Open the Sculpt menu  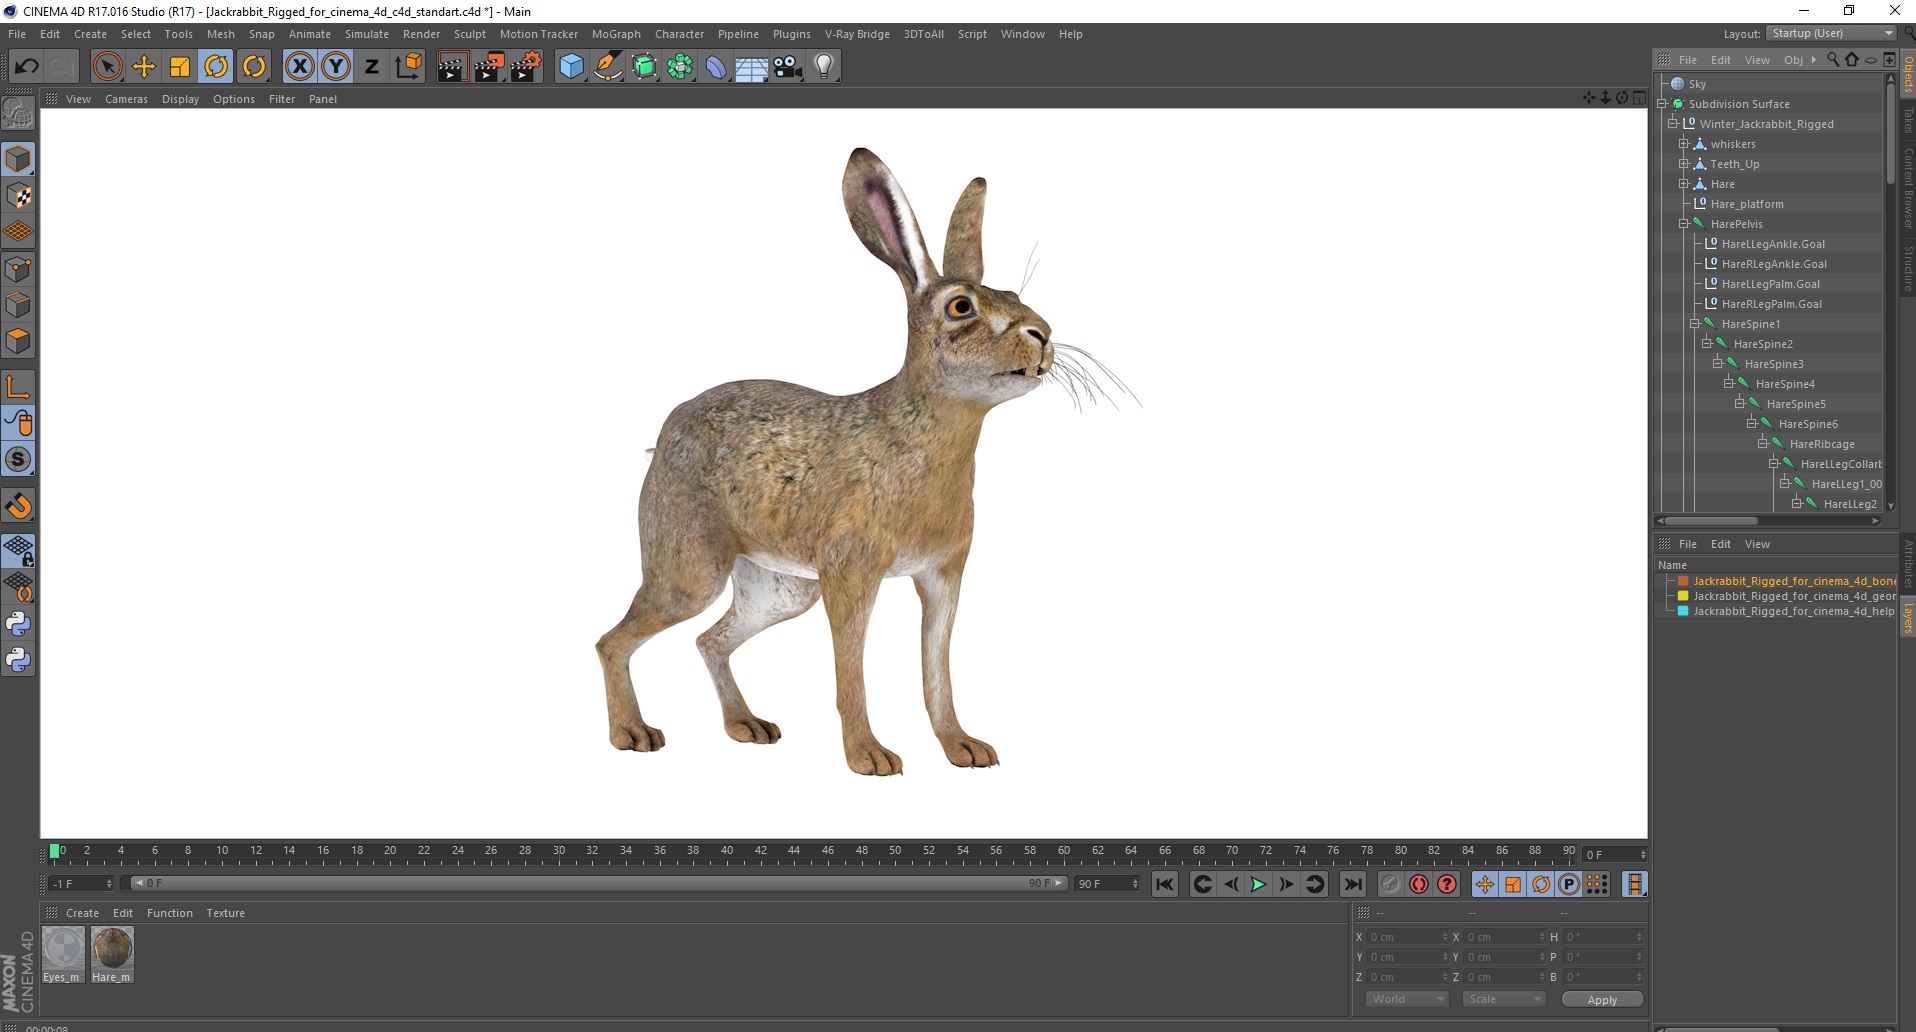click(469, 34)
